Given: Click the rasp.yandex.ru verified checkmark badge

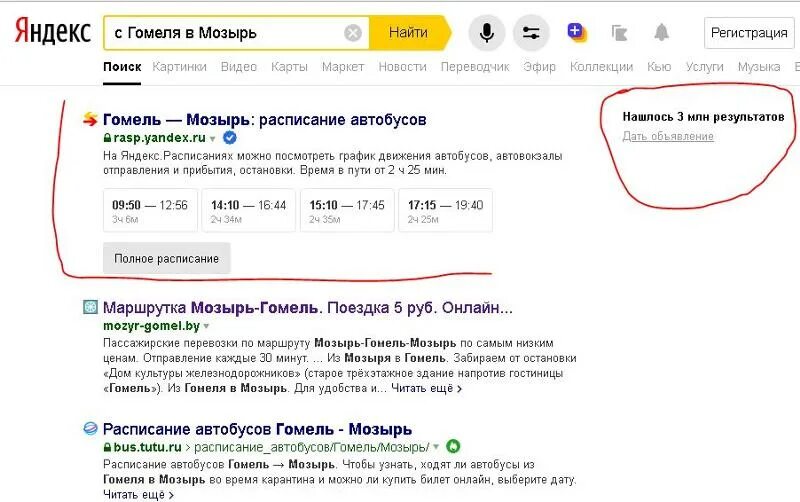Looking at the screenshot, I should pos(230,138).
